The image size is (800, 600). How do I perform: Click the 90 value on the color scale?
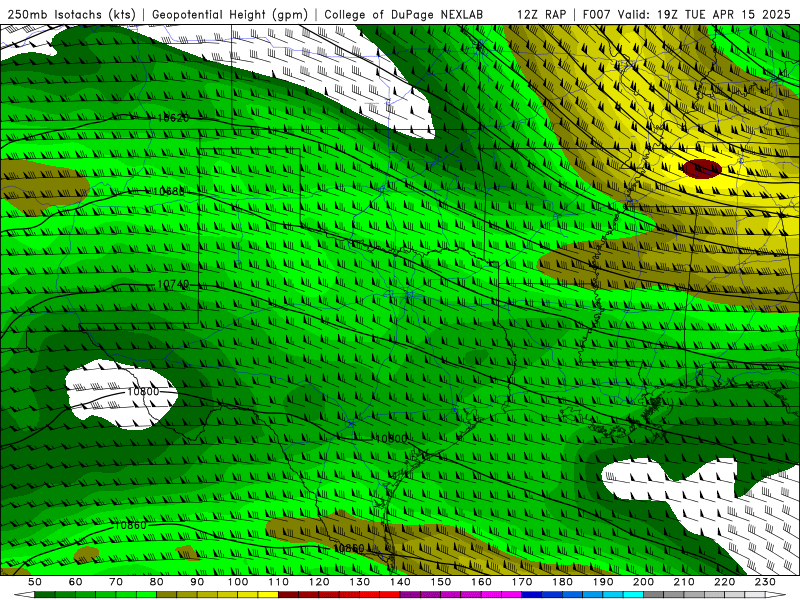[197, 582]
